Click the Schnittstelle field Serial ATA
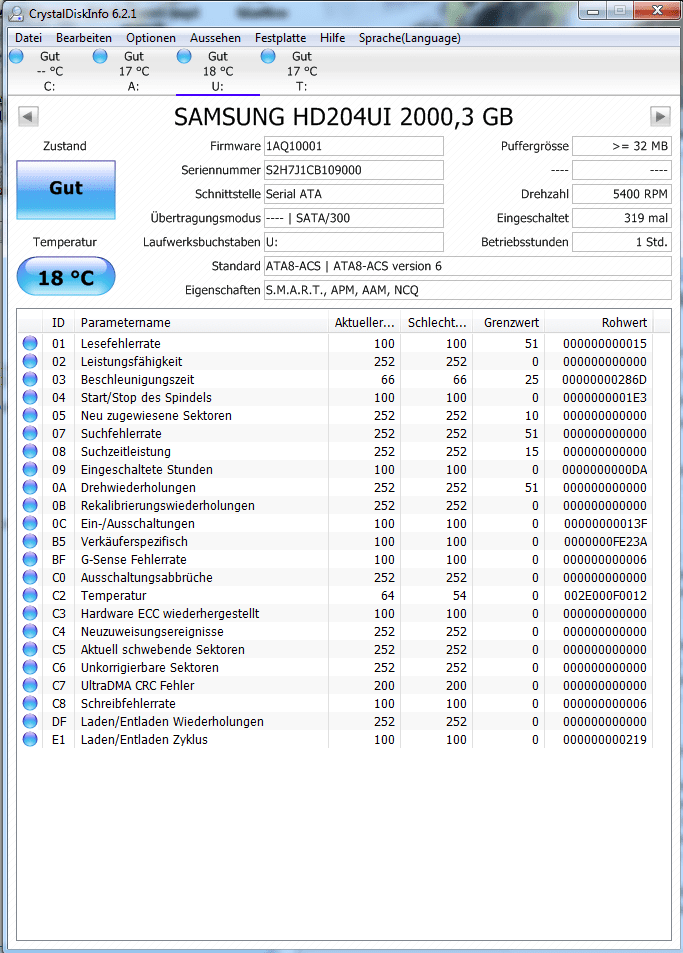The image size is (683, 953). point(354,194)
